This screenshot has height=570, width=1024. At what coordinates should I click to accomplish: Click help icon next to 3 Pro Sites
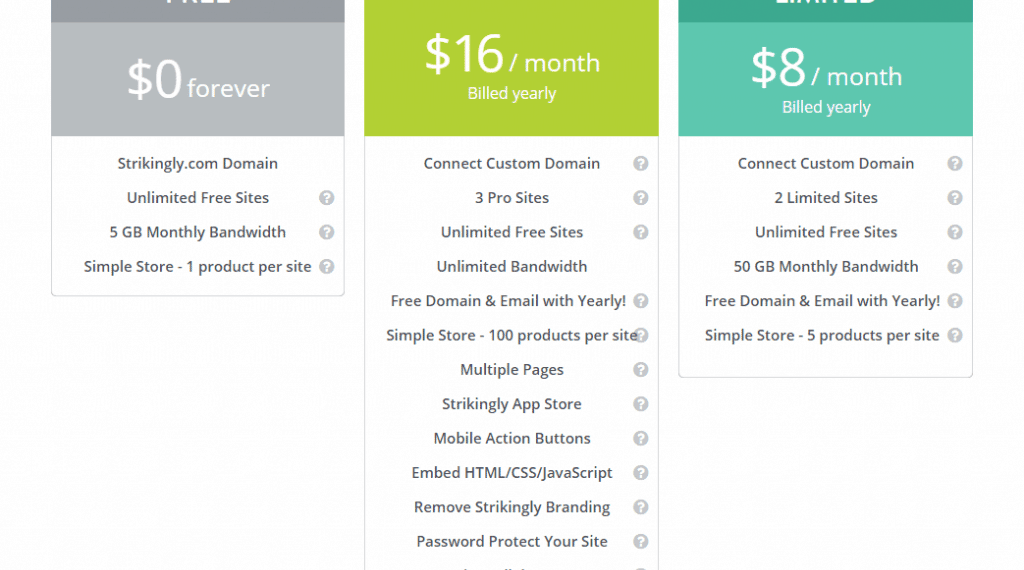641,198
